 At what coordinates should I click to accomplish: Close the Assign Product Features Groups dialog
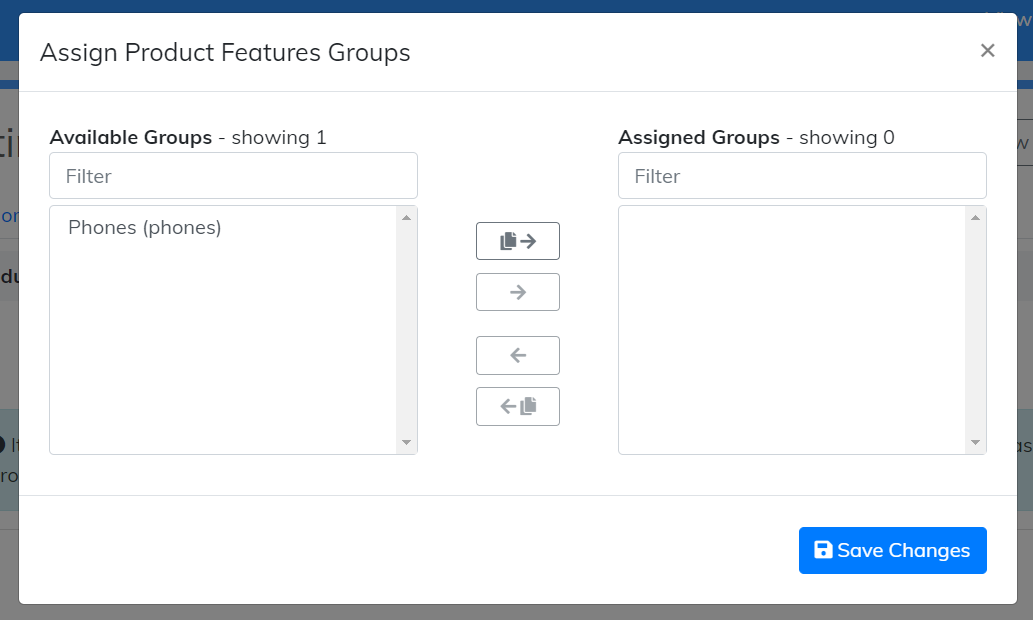coord(987,51)
